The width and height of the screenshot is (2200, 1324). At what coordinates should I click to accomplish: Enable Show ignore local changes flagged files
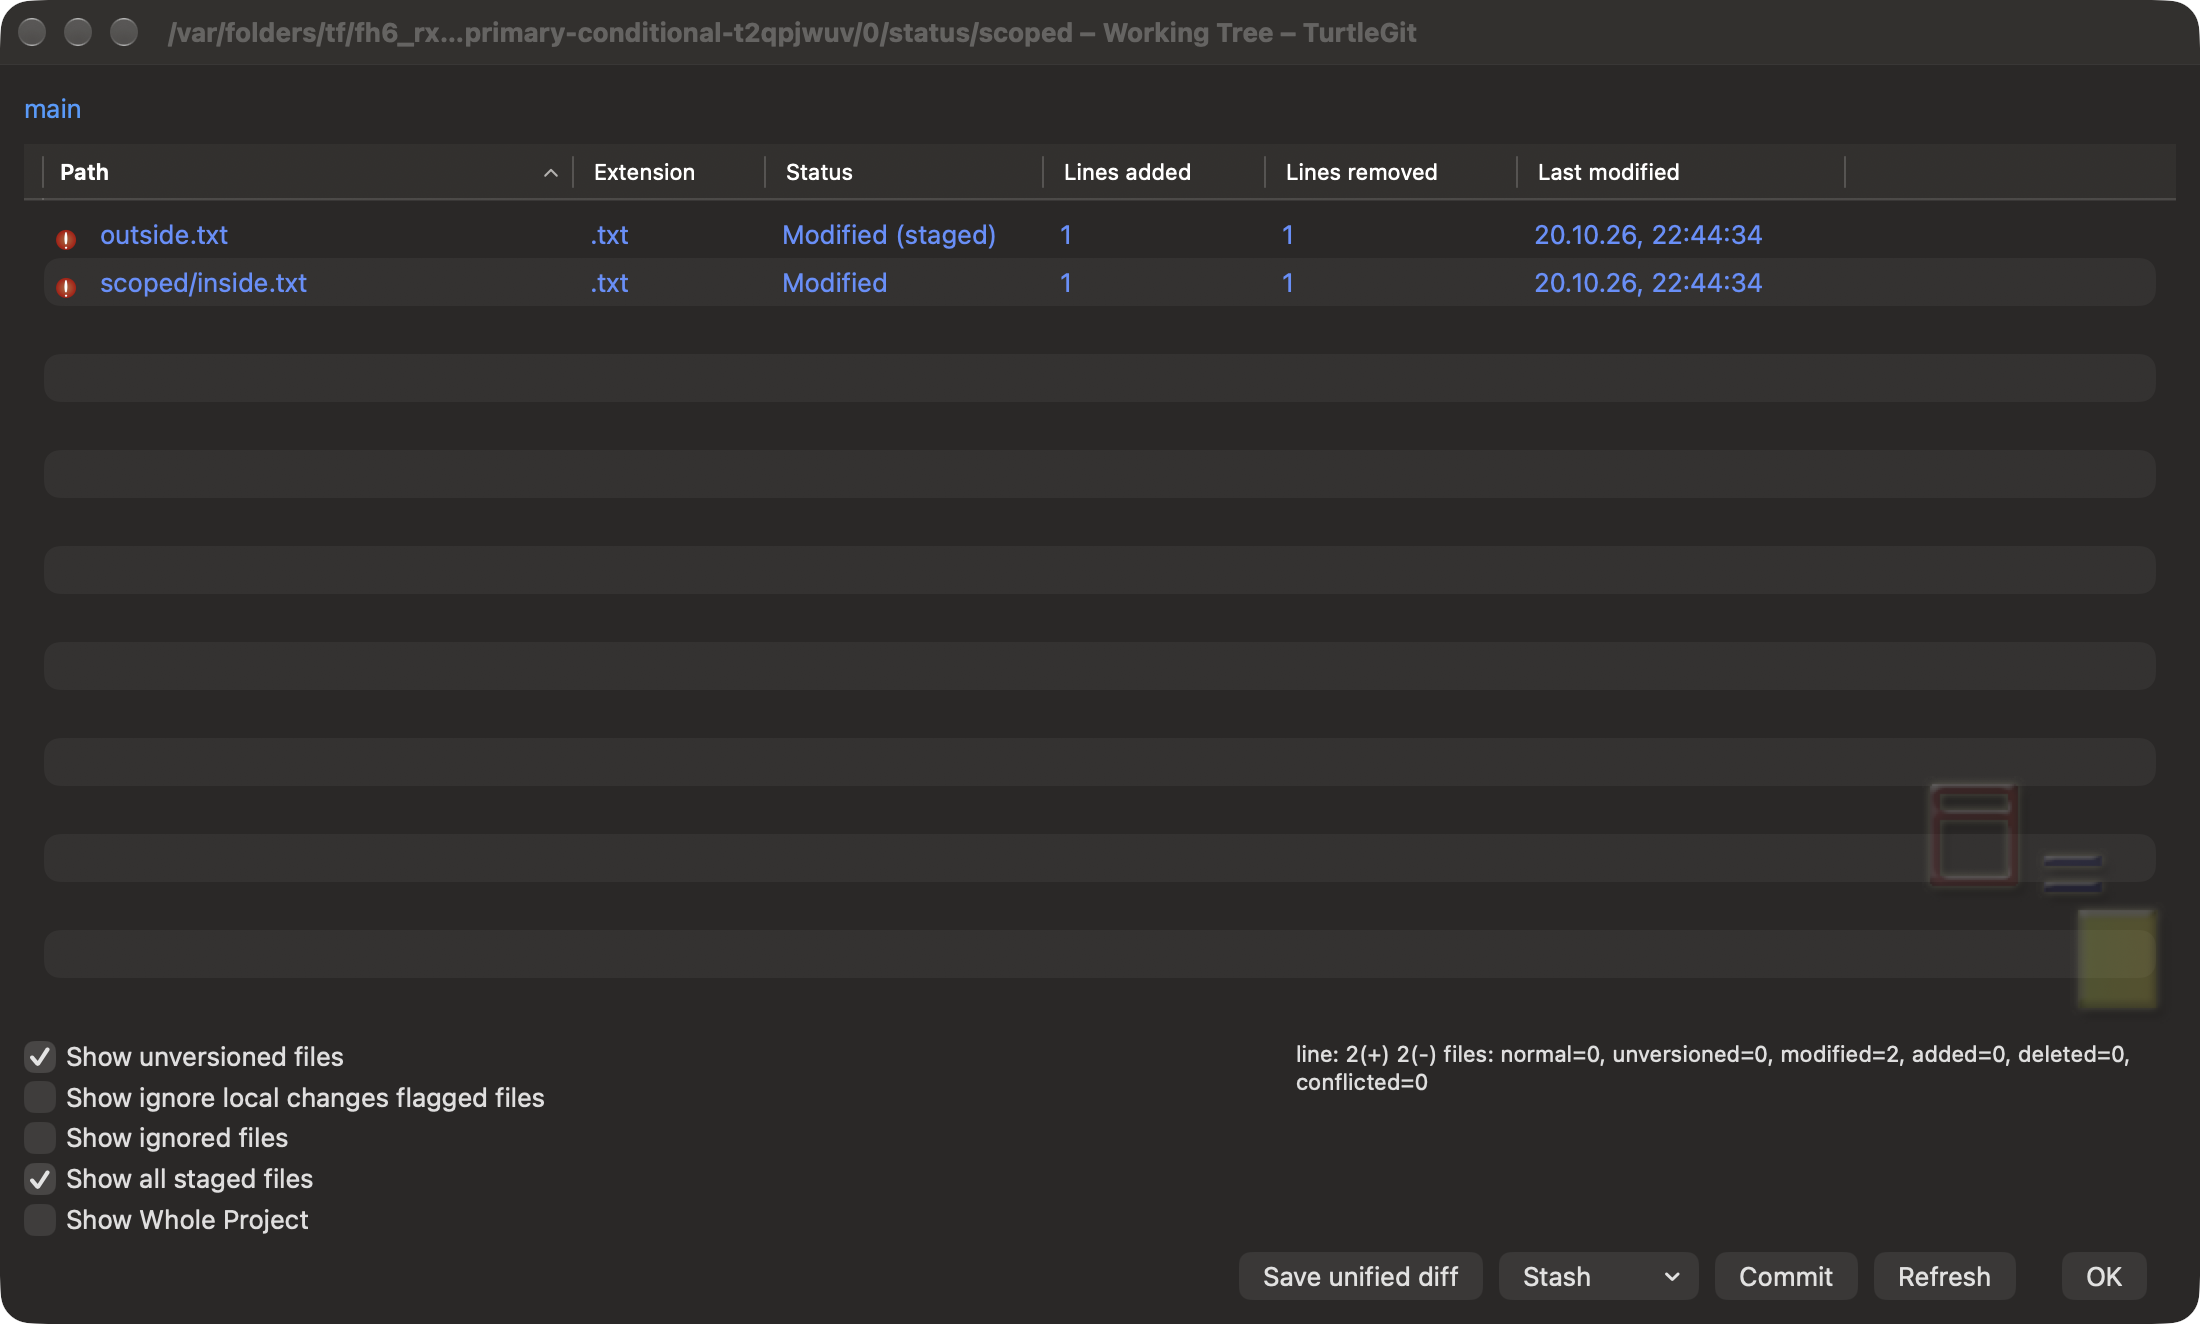(39, 1097)
